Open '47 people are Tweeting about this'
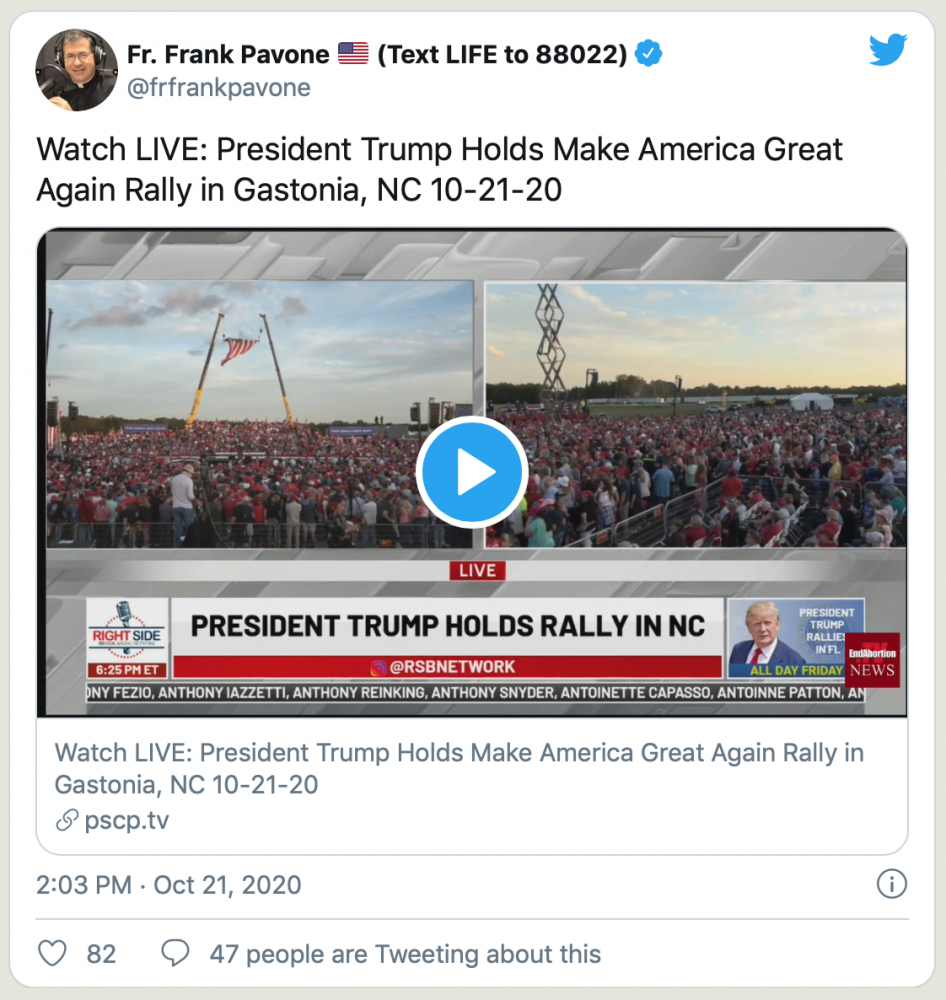This screenshot has height=1000, width=946. click(405, 954)
